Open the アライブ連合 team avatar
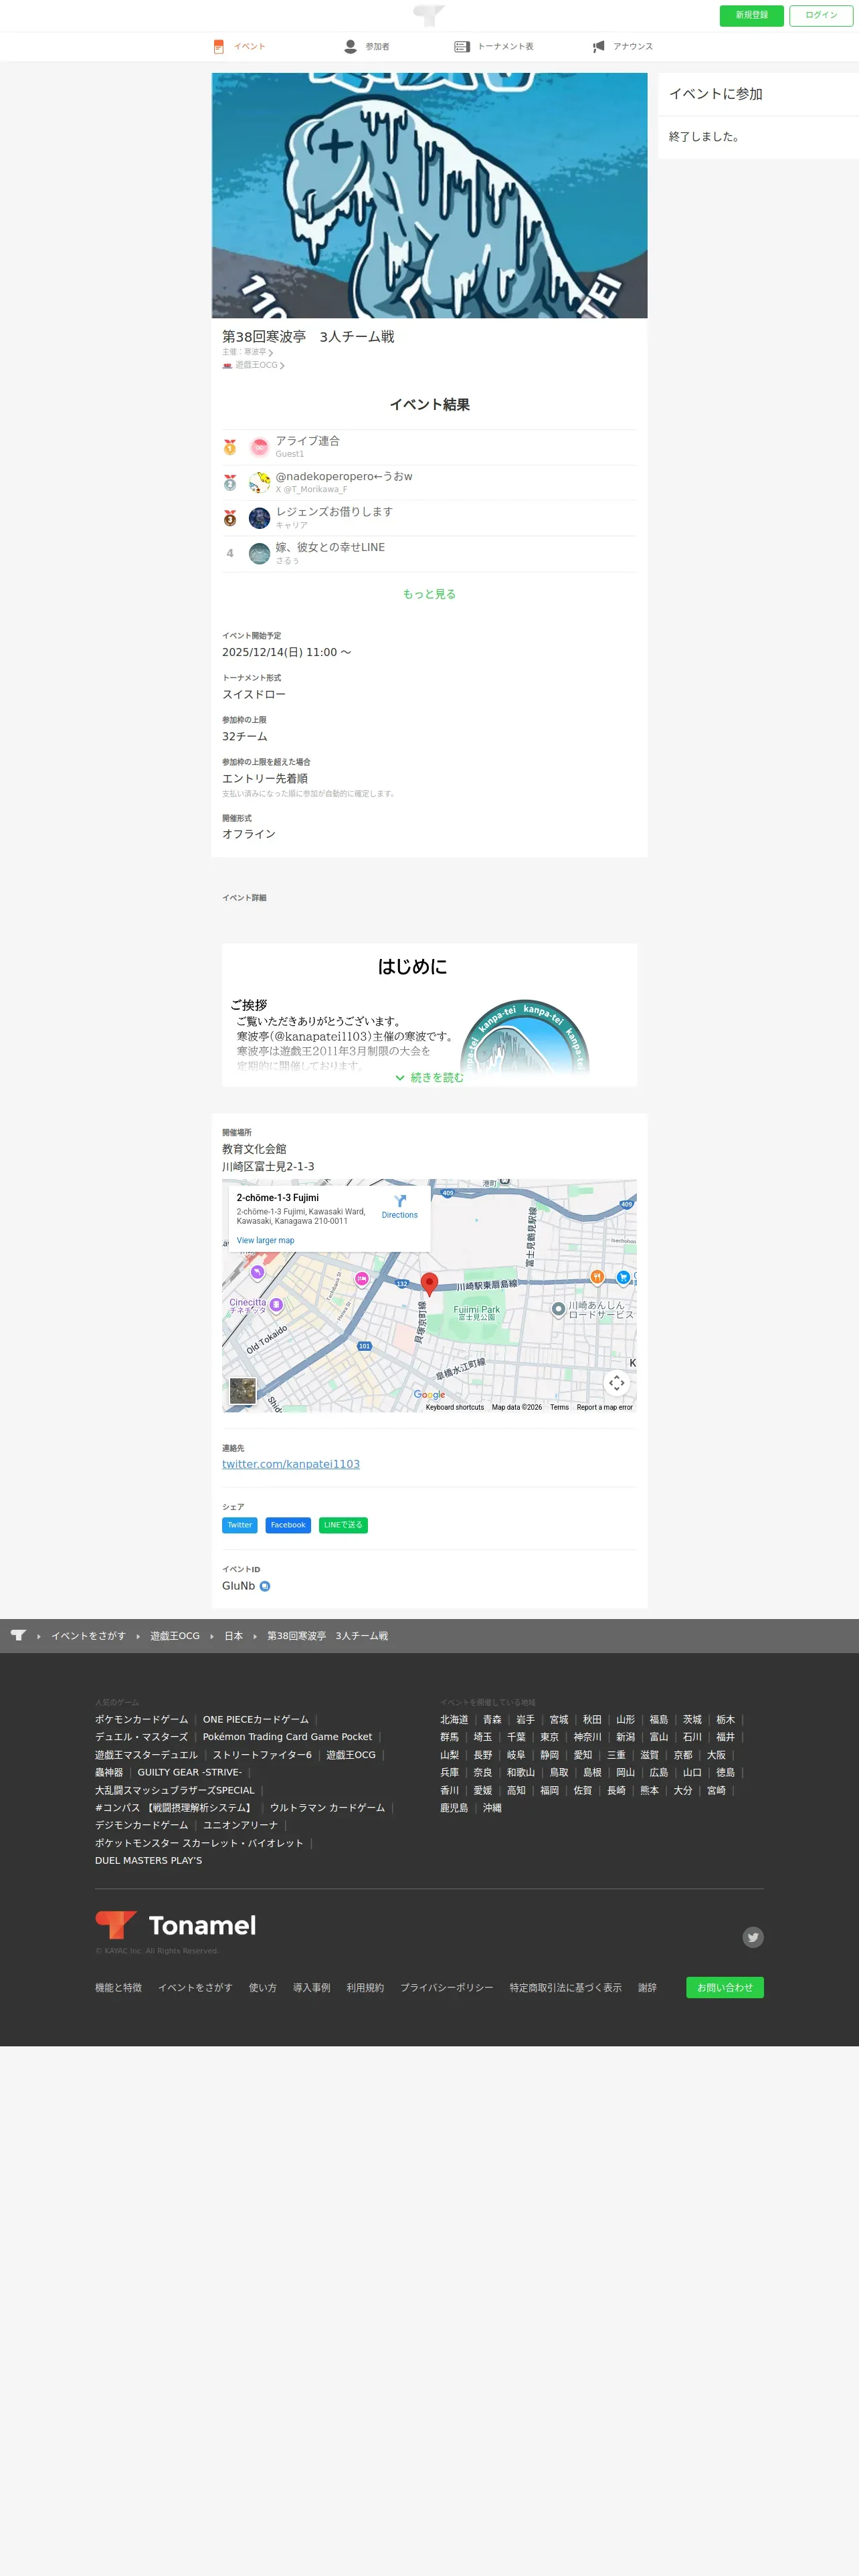The image size is (859, 2576). coord(259,447)
